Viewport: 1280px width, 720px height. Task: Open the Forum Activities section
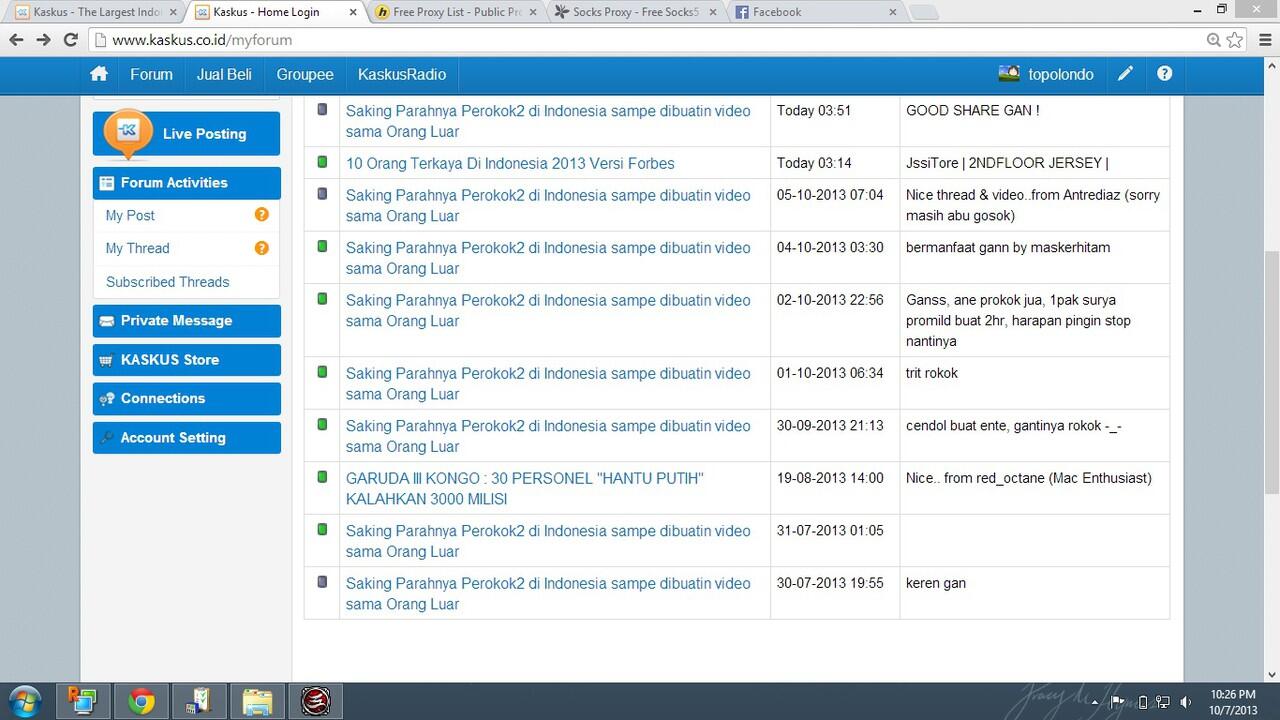tap(186, 183)
